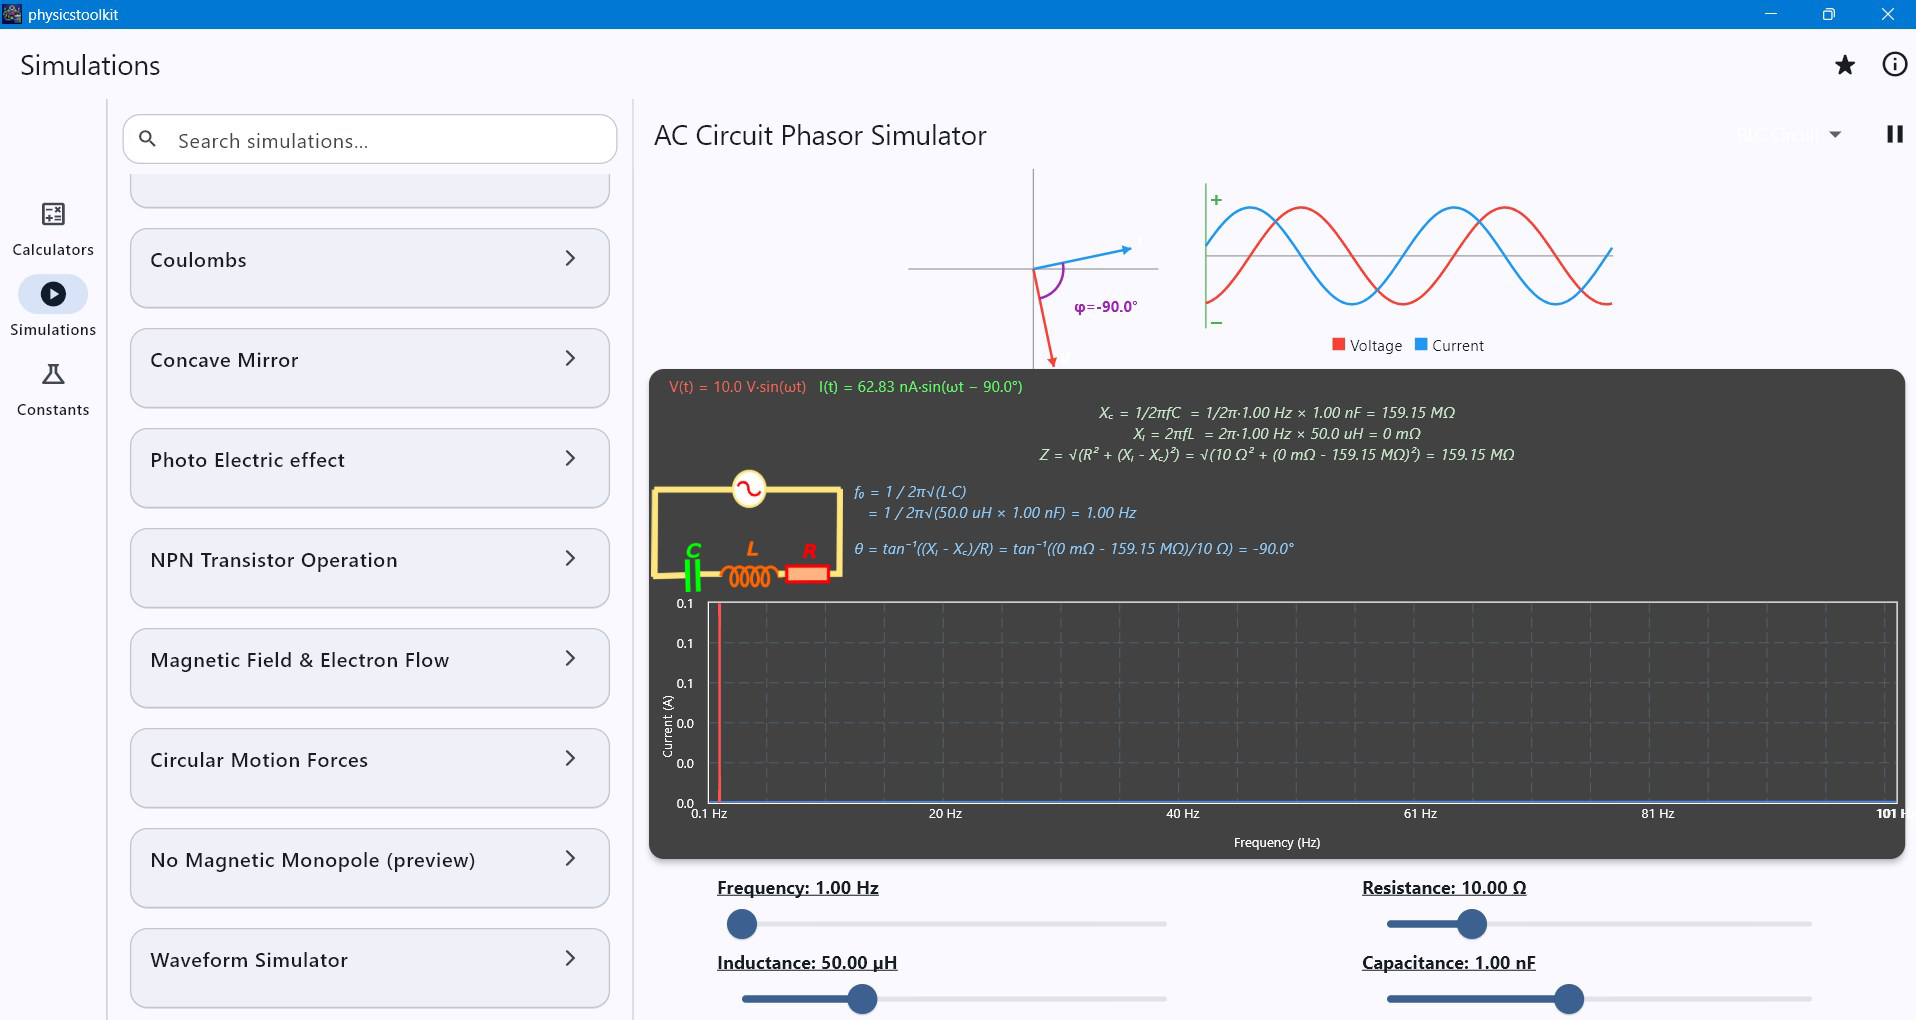The width and height of the screenshot is (1916, 1020).
Task: Click the 20 Hz axis label
Action: click(945, 814)
